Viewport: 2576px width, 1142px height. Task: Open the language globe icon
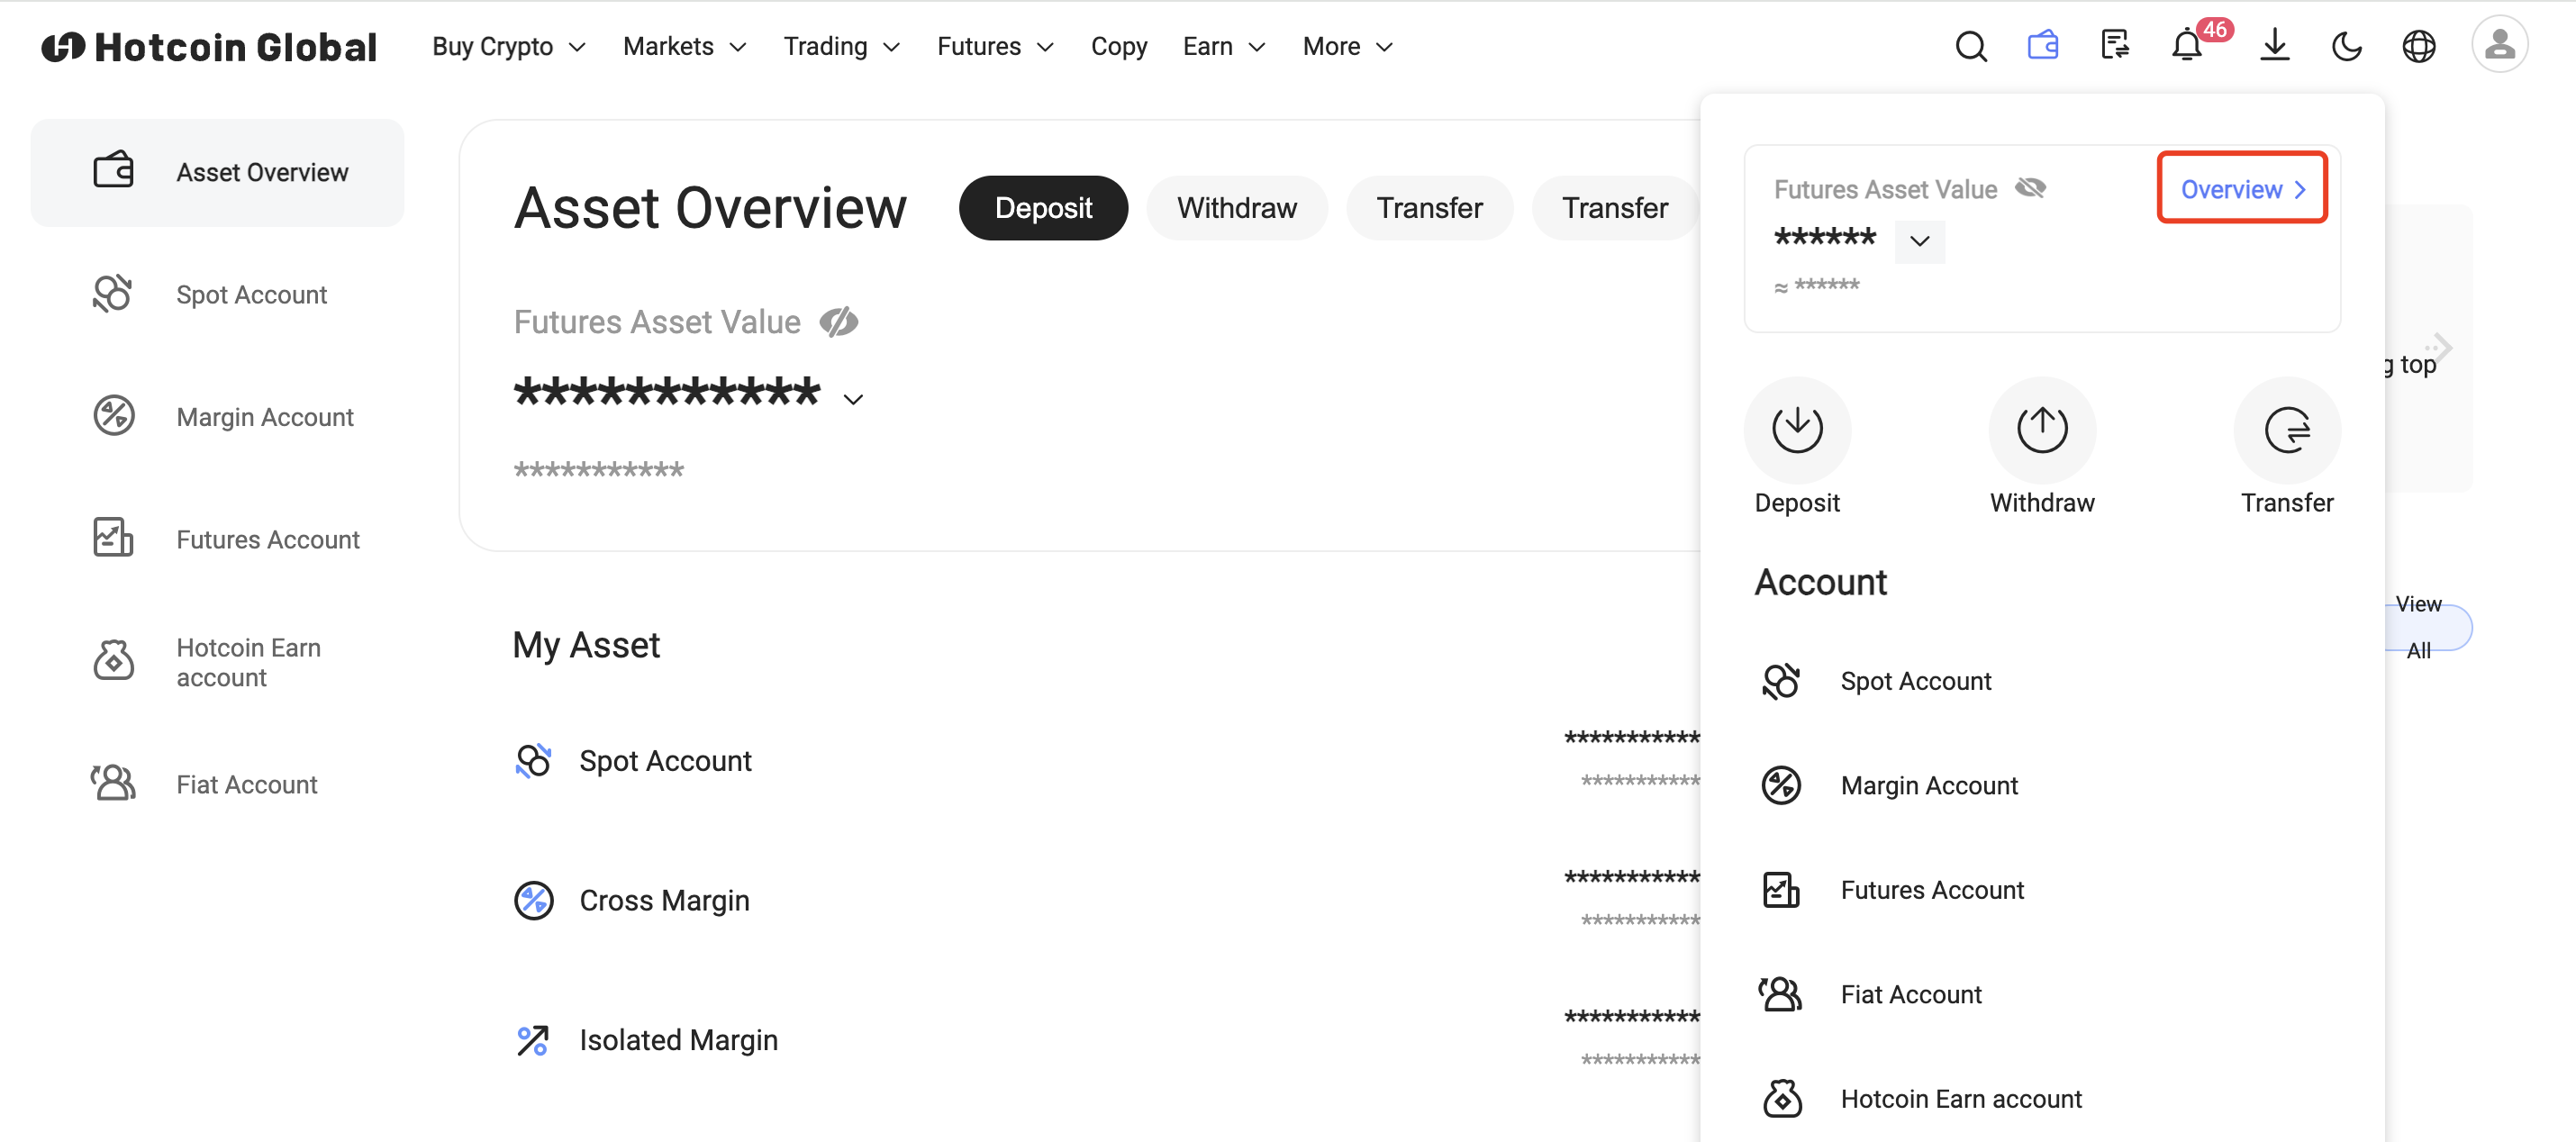2418,46
